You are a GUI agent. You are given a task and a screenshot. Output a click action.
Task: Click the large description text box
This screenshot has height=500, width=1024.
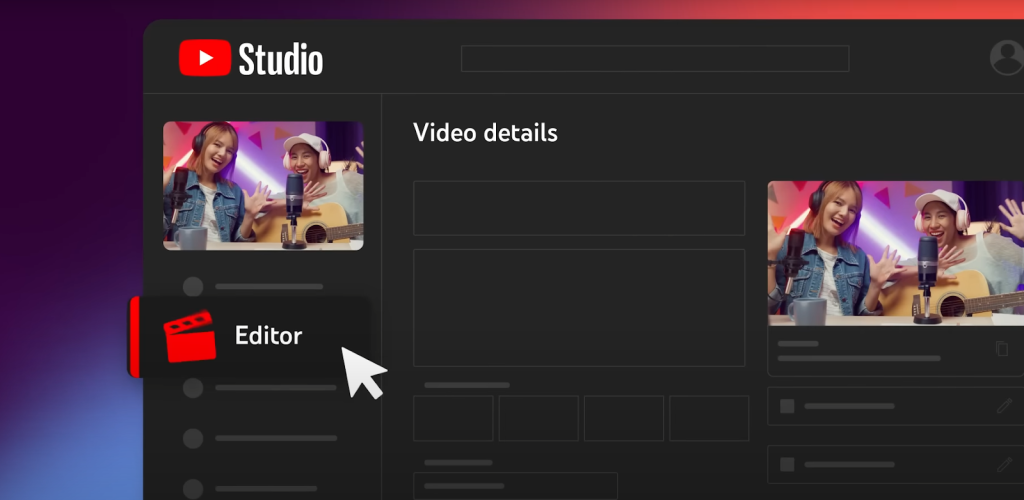[579, 307]
